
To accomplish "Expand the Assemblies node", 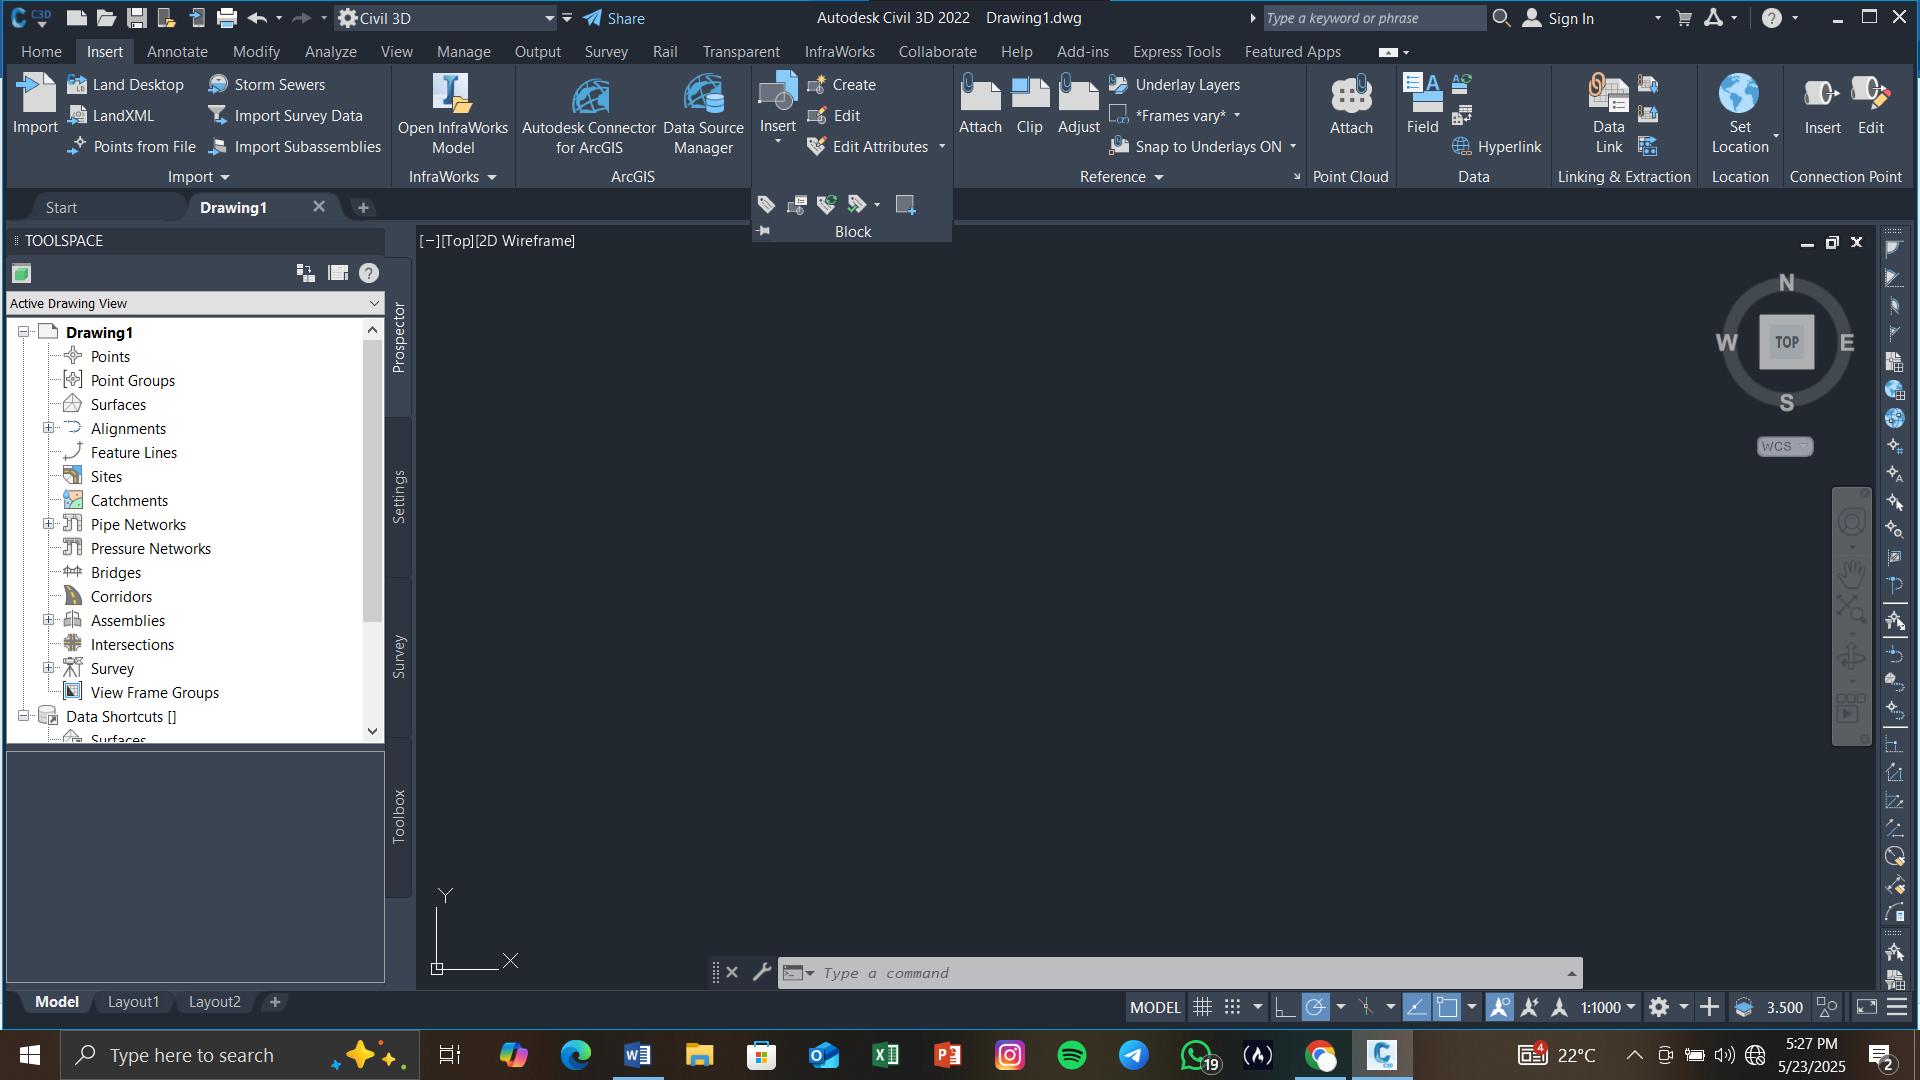I will (x=48, y=620).
